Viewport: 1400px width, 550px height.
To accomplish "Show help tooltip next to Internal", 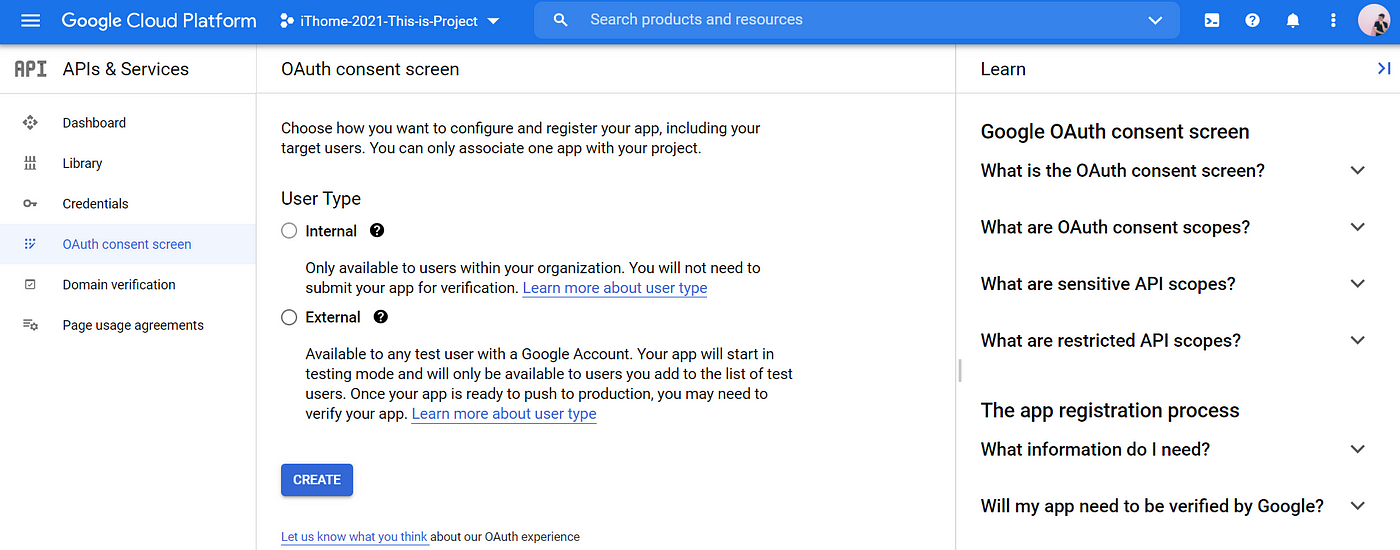I will coord(377,231).
